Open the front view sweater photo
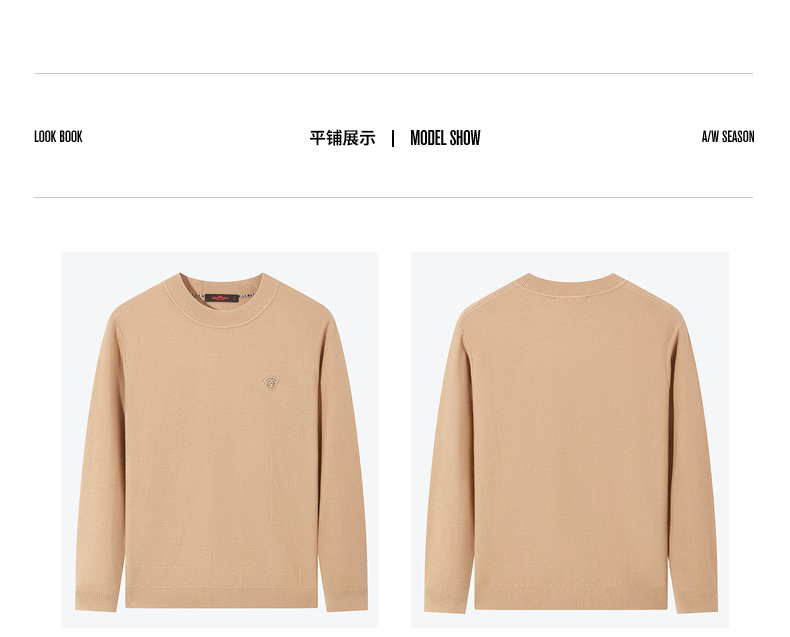 pyautogui.click(x=220, y=440)
